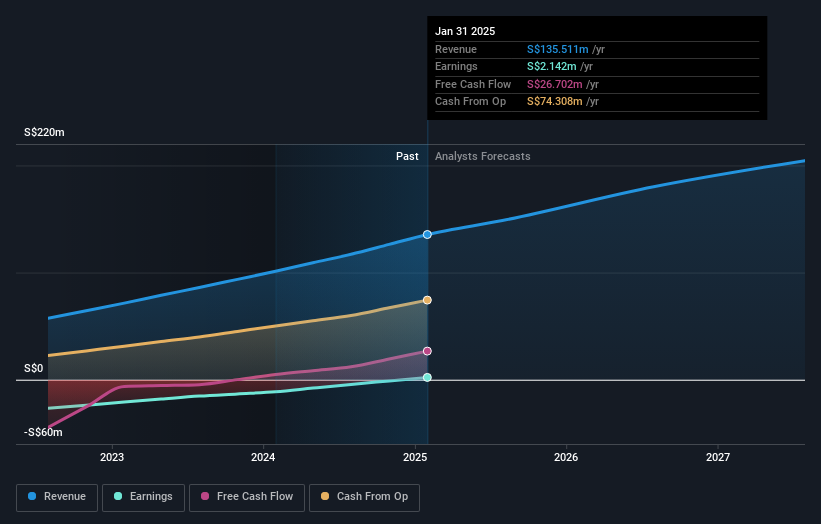The height and width of the screenshot is (524, 821).
Task: Select the 2027 x-axis label
Action: [x=718, y=457]
